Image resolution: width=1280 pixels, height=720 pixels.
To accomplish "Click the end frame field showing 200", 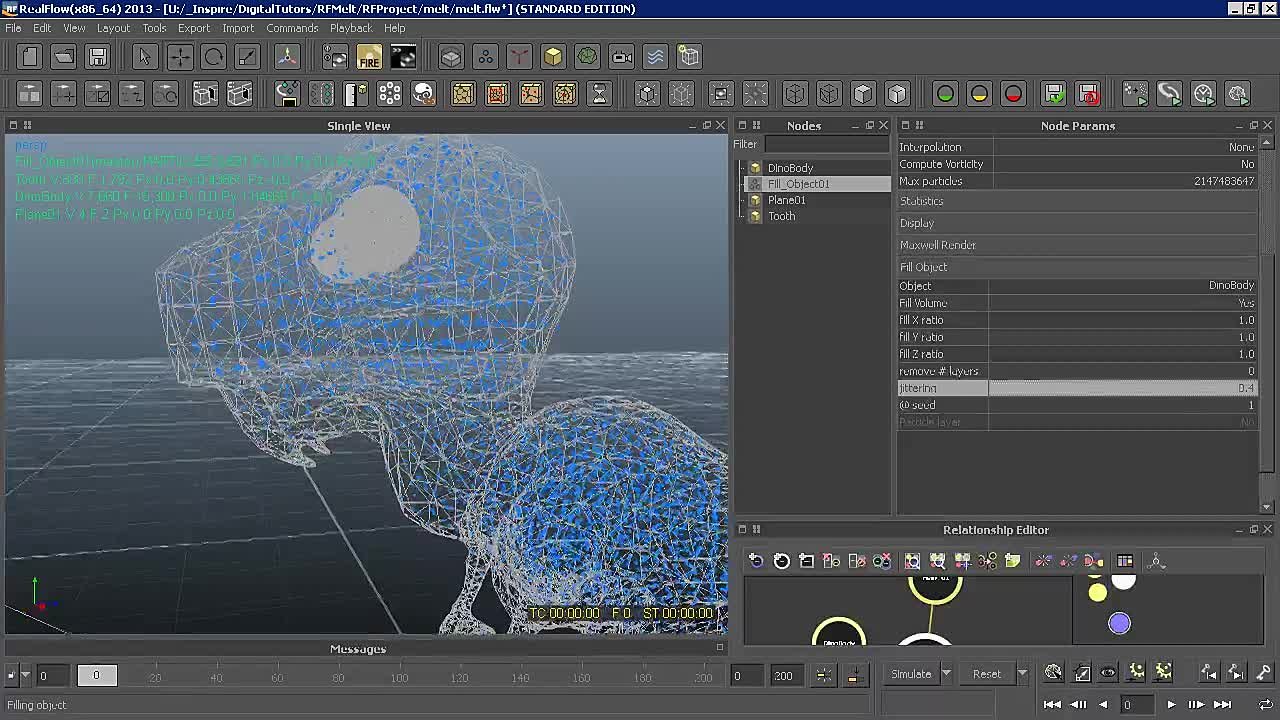I will point(784,675).
